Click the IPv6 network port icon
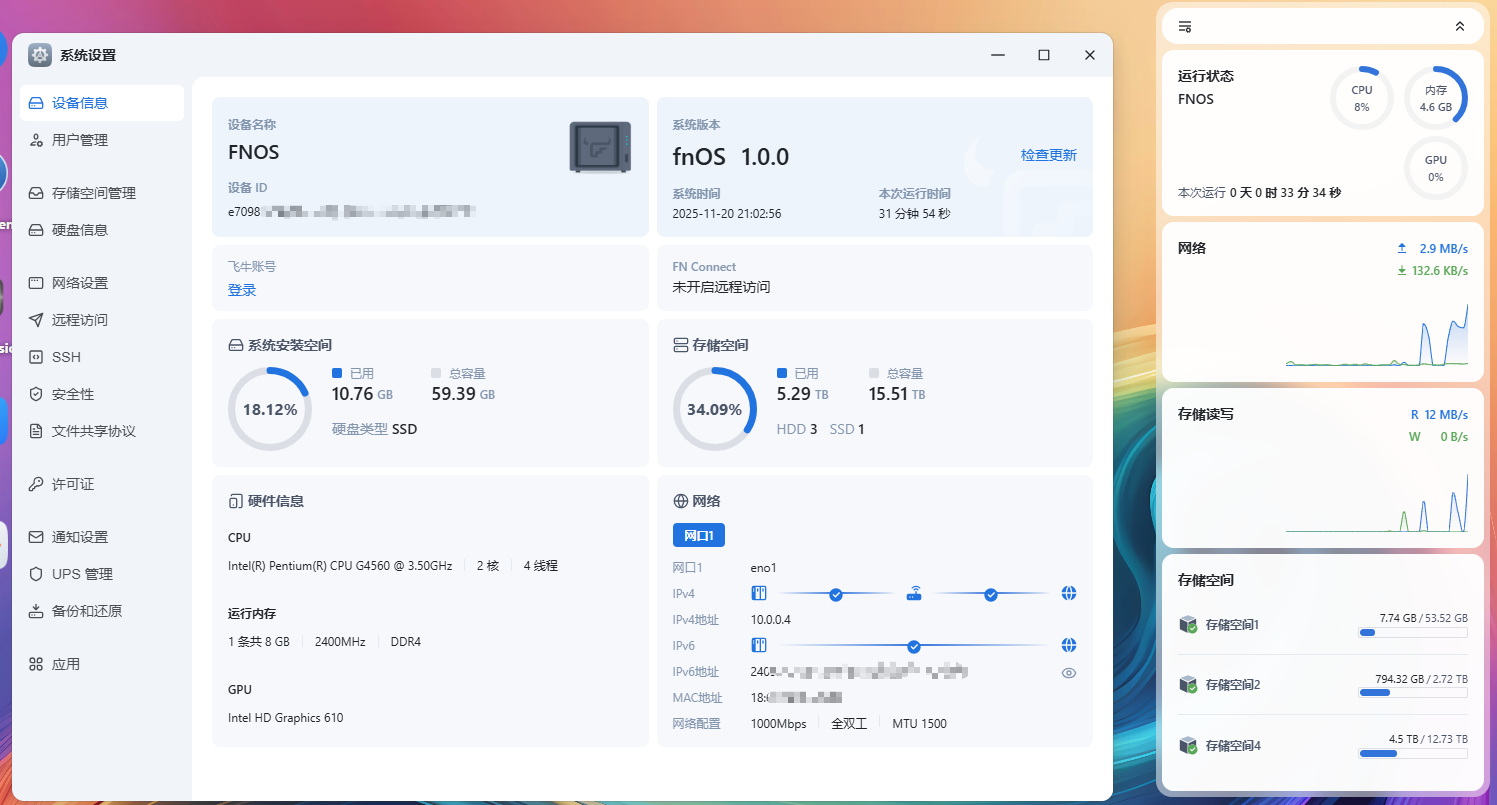 pos(758,646)
